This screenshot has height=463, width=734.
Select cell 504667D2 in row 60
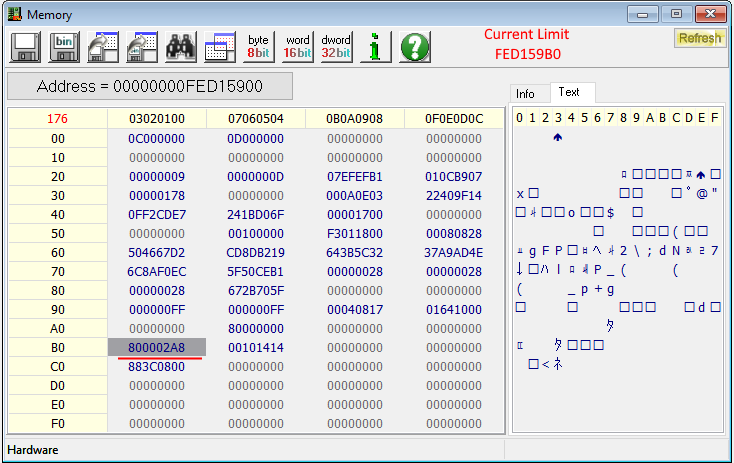[157, 252]
